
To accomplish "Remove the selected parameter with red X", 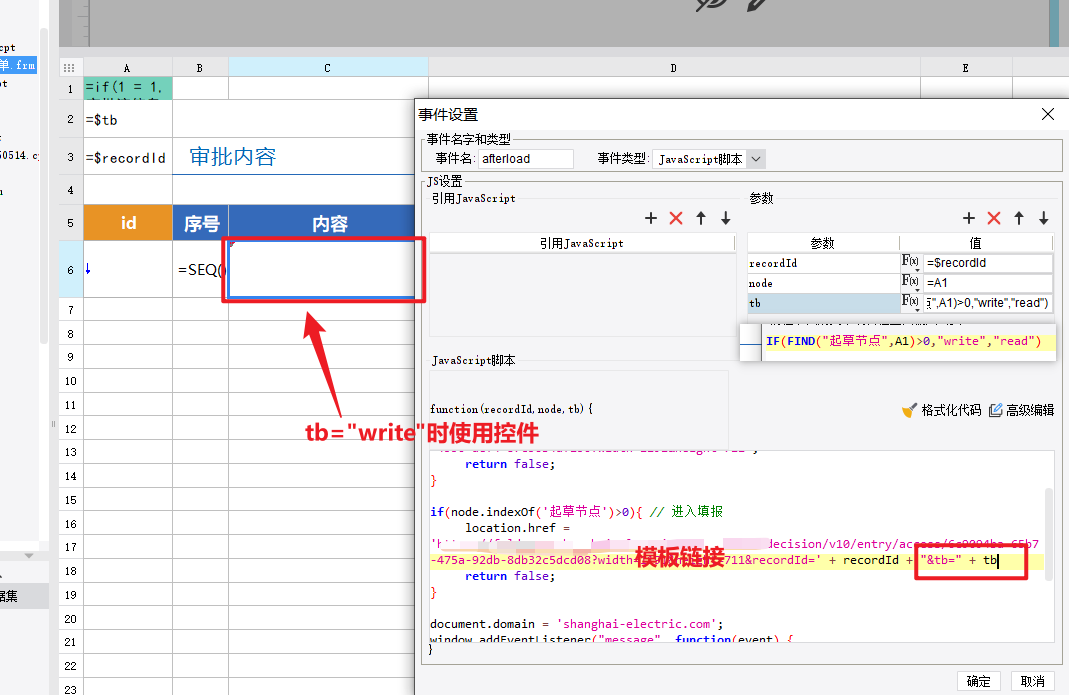I will 994,218.
